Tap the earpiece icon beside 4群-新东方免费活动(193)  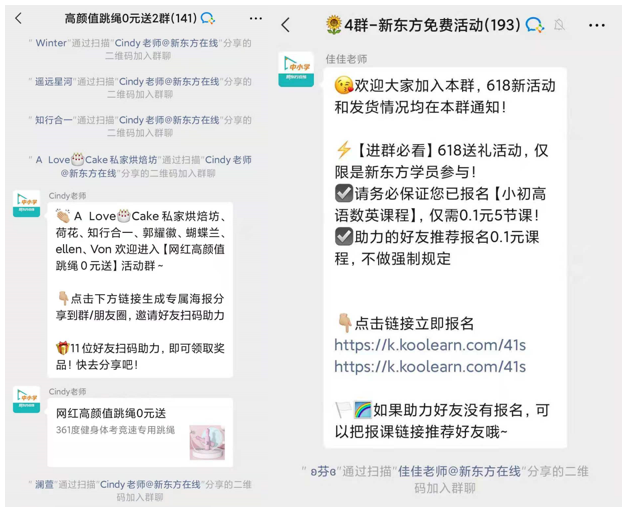pos(535,25)
